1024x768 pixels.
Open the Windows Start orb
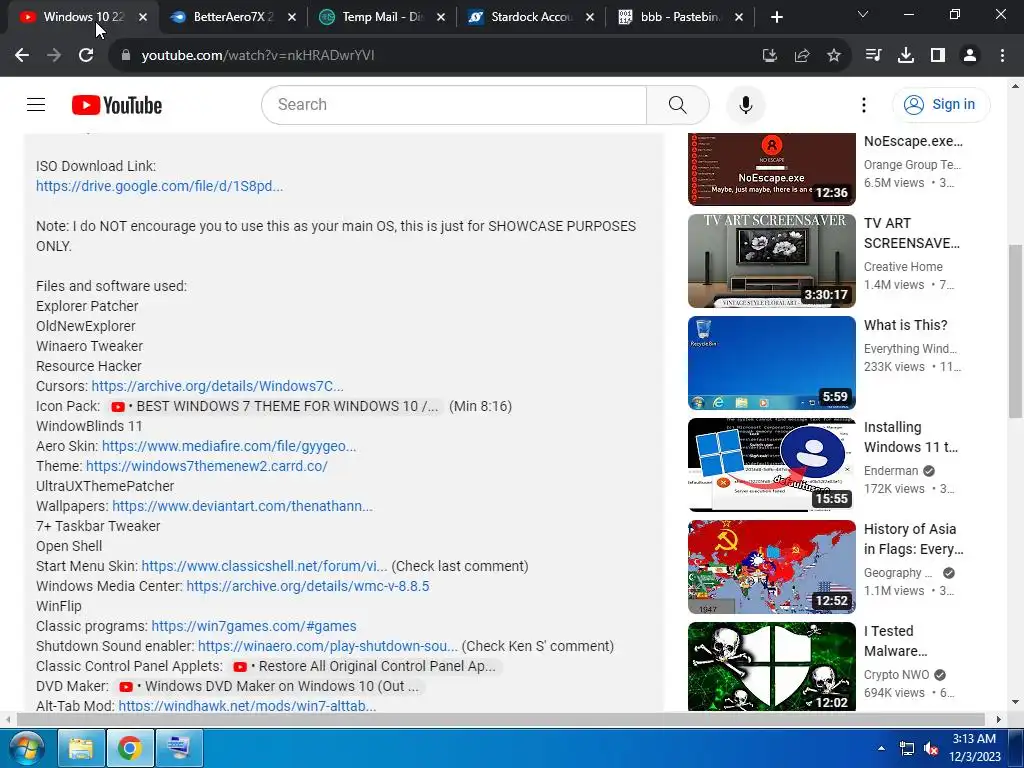pos(27,748)
